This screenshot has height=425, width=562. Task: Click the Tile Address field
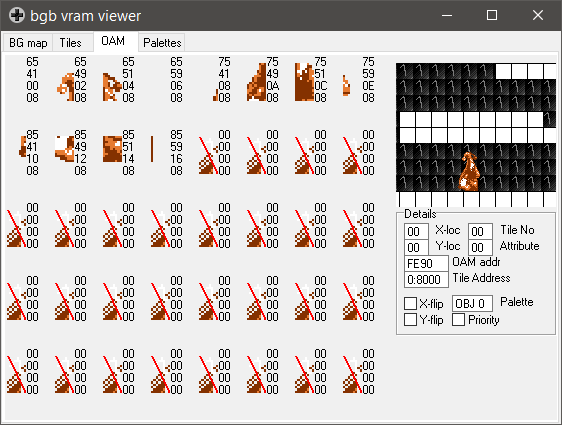(426, 280)
